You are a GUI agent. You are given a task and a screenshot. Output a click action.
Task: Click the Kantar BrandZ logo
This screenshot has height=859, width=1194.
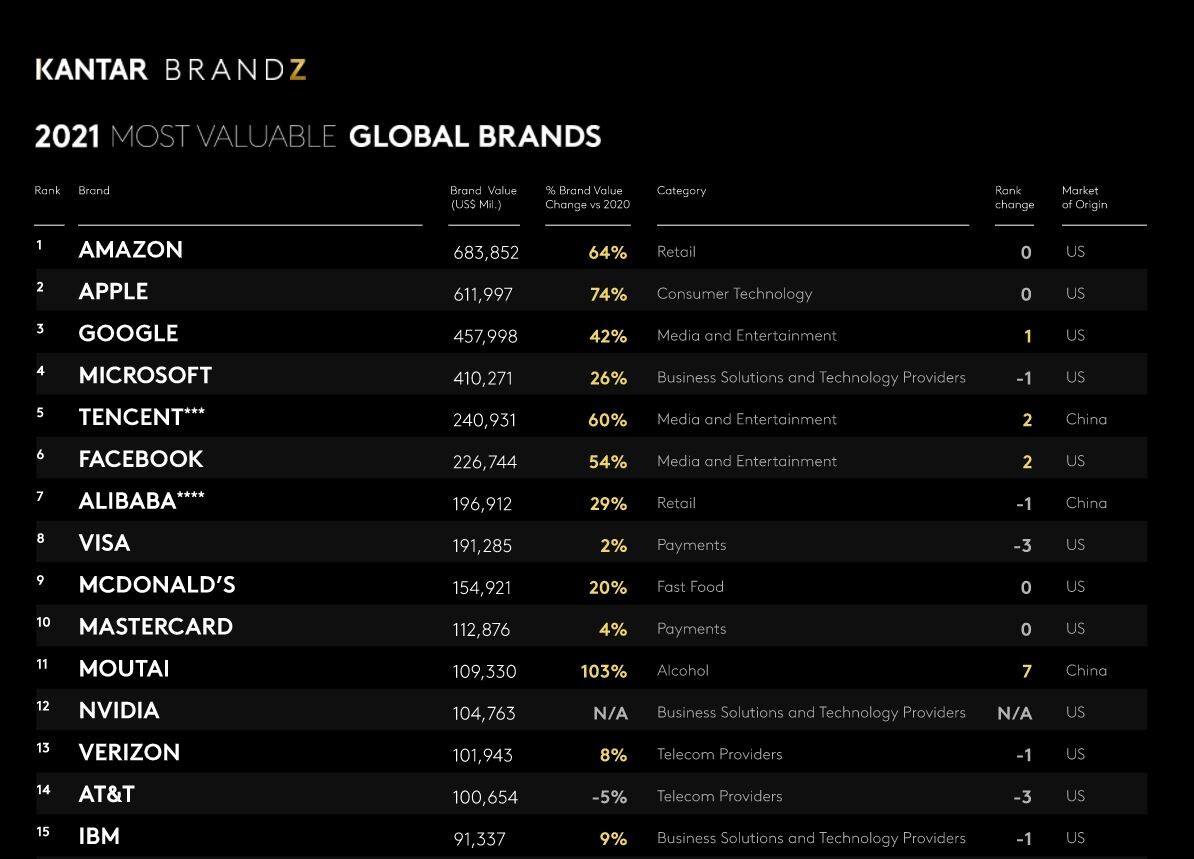coord(170,70)
